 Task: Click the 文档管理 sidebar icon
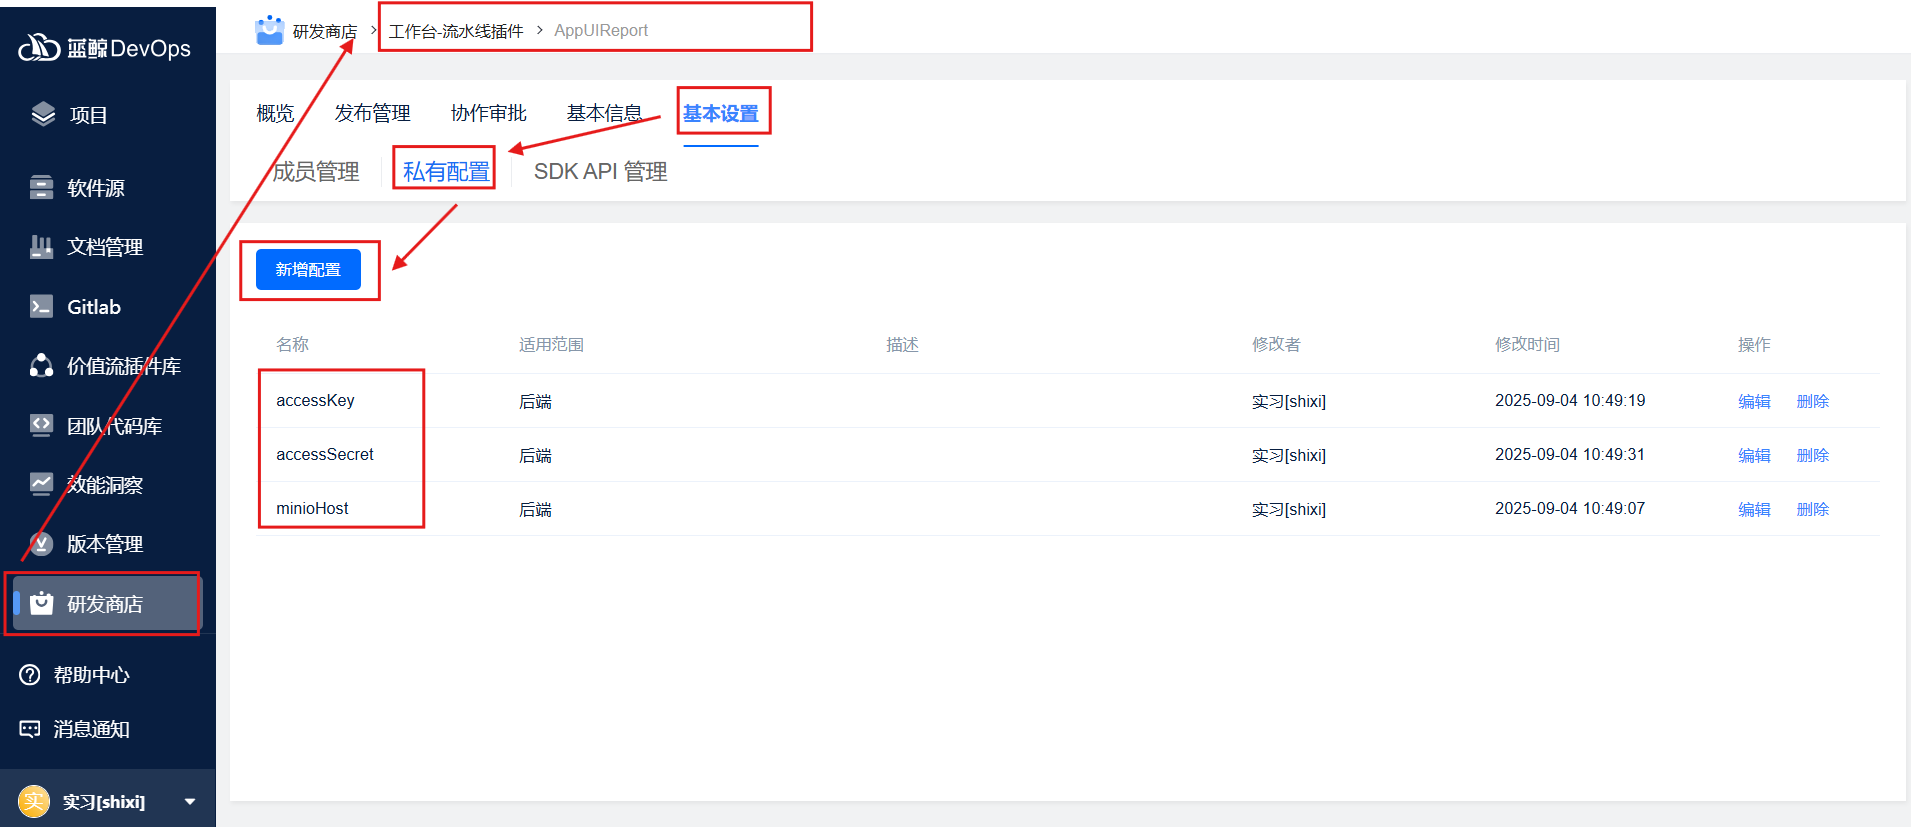[x=41, y=247]
